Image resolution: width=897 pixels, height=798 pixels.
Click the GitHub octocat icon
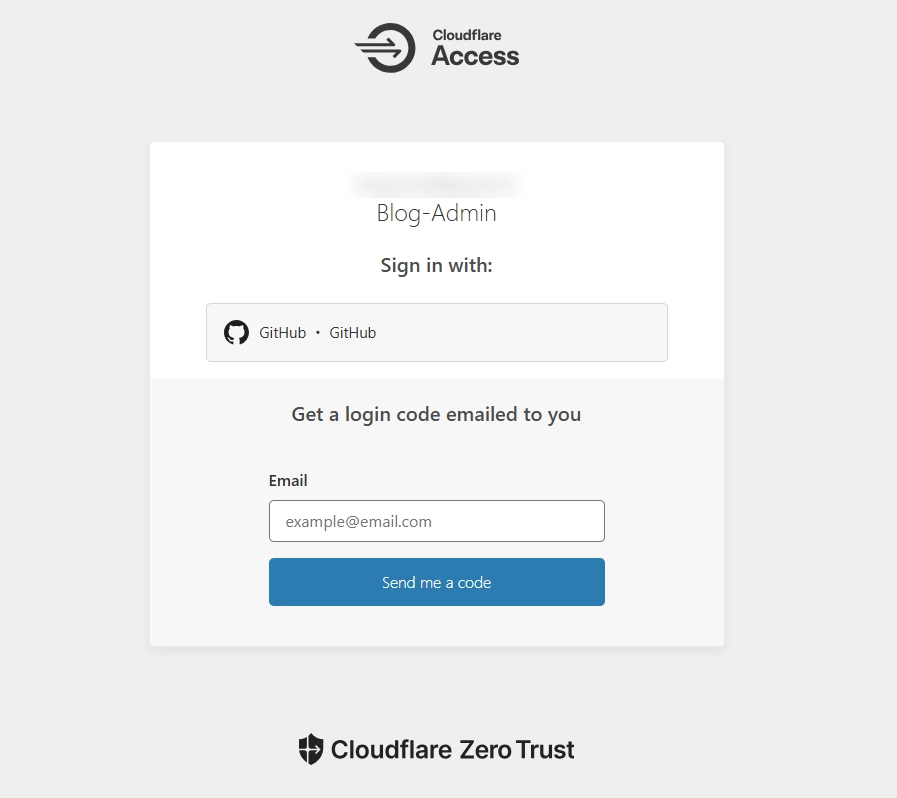pos(236,332)
